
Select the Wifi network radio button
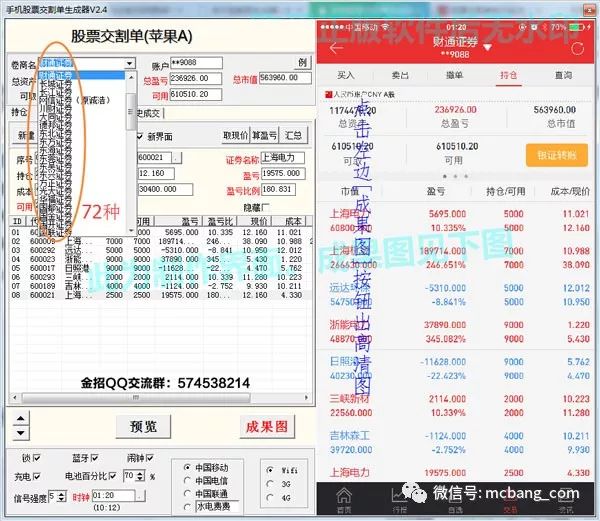pos(271,470)
